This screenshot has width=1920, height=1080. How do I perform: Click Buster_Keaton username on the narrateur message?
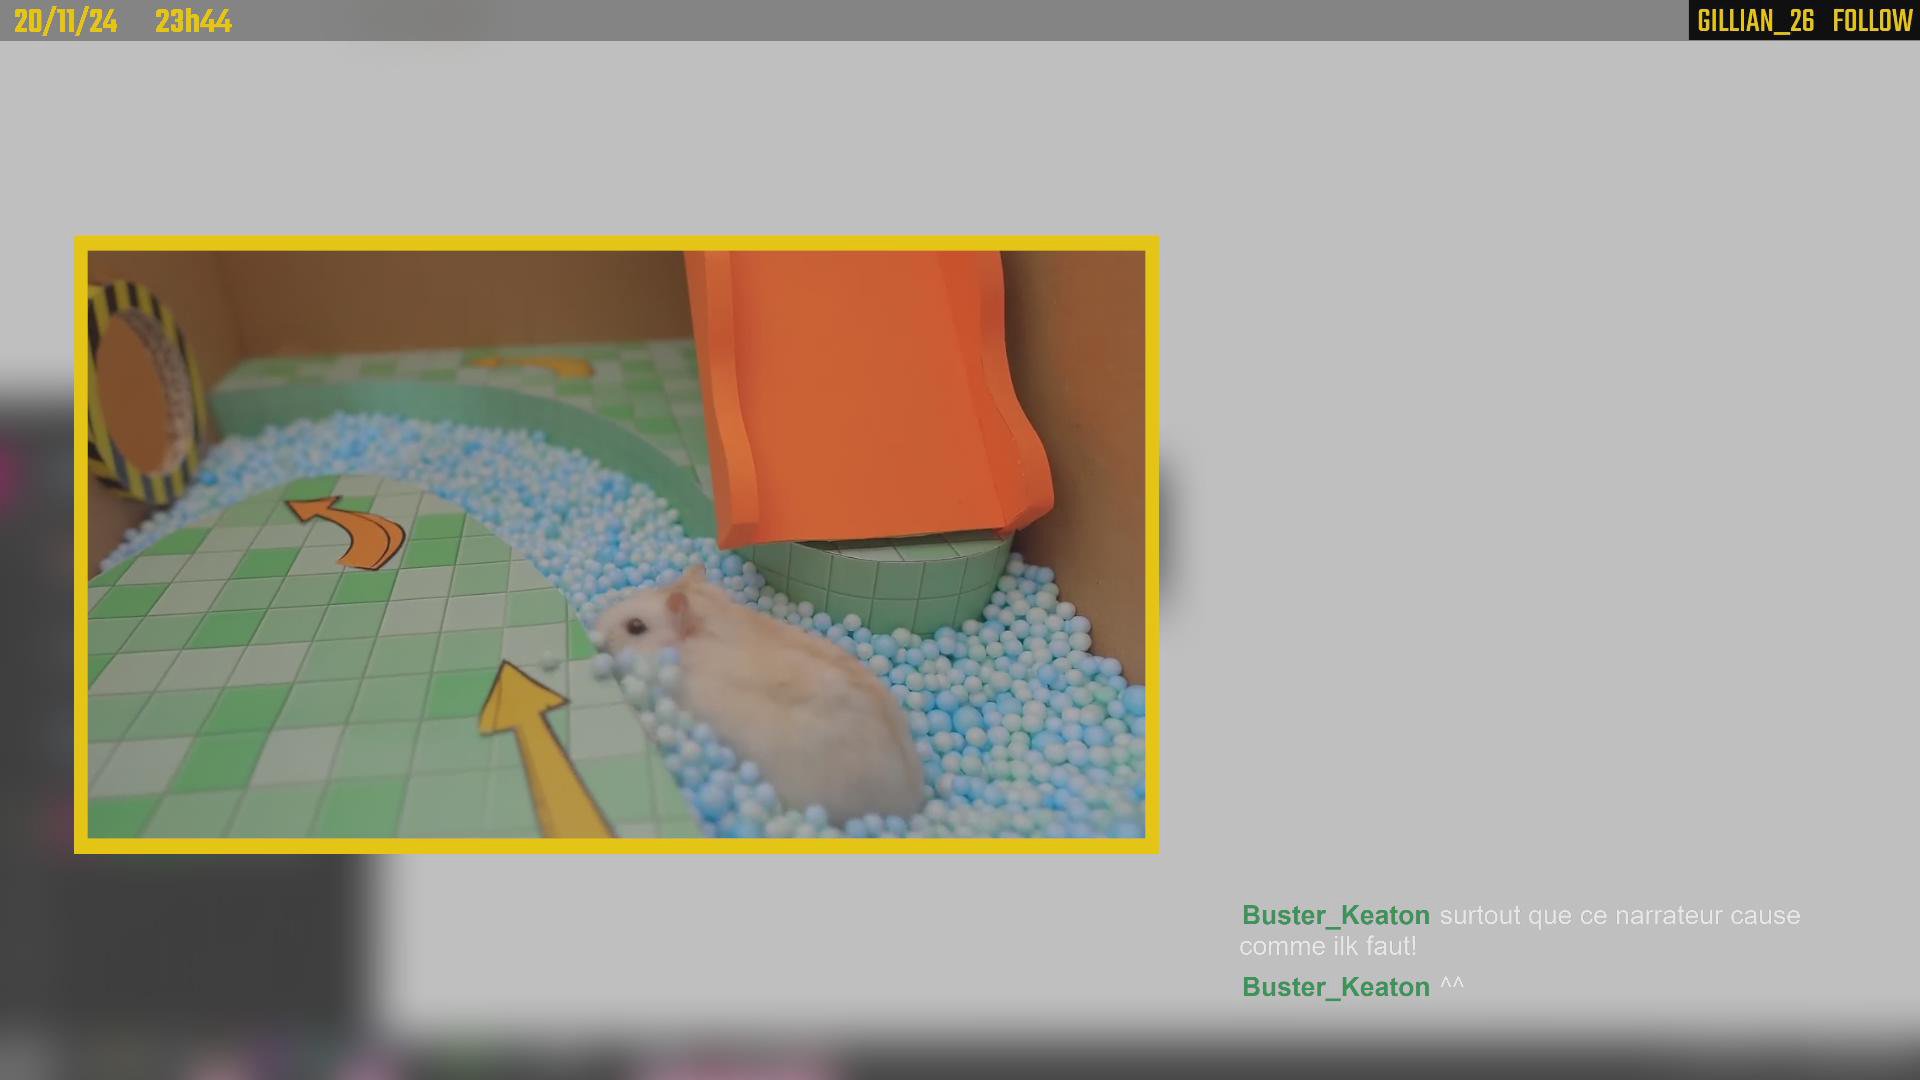tap(1335, 915)
